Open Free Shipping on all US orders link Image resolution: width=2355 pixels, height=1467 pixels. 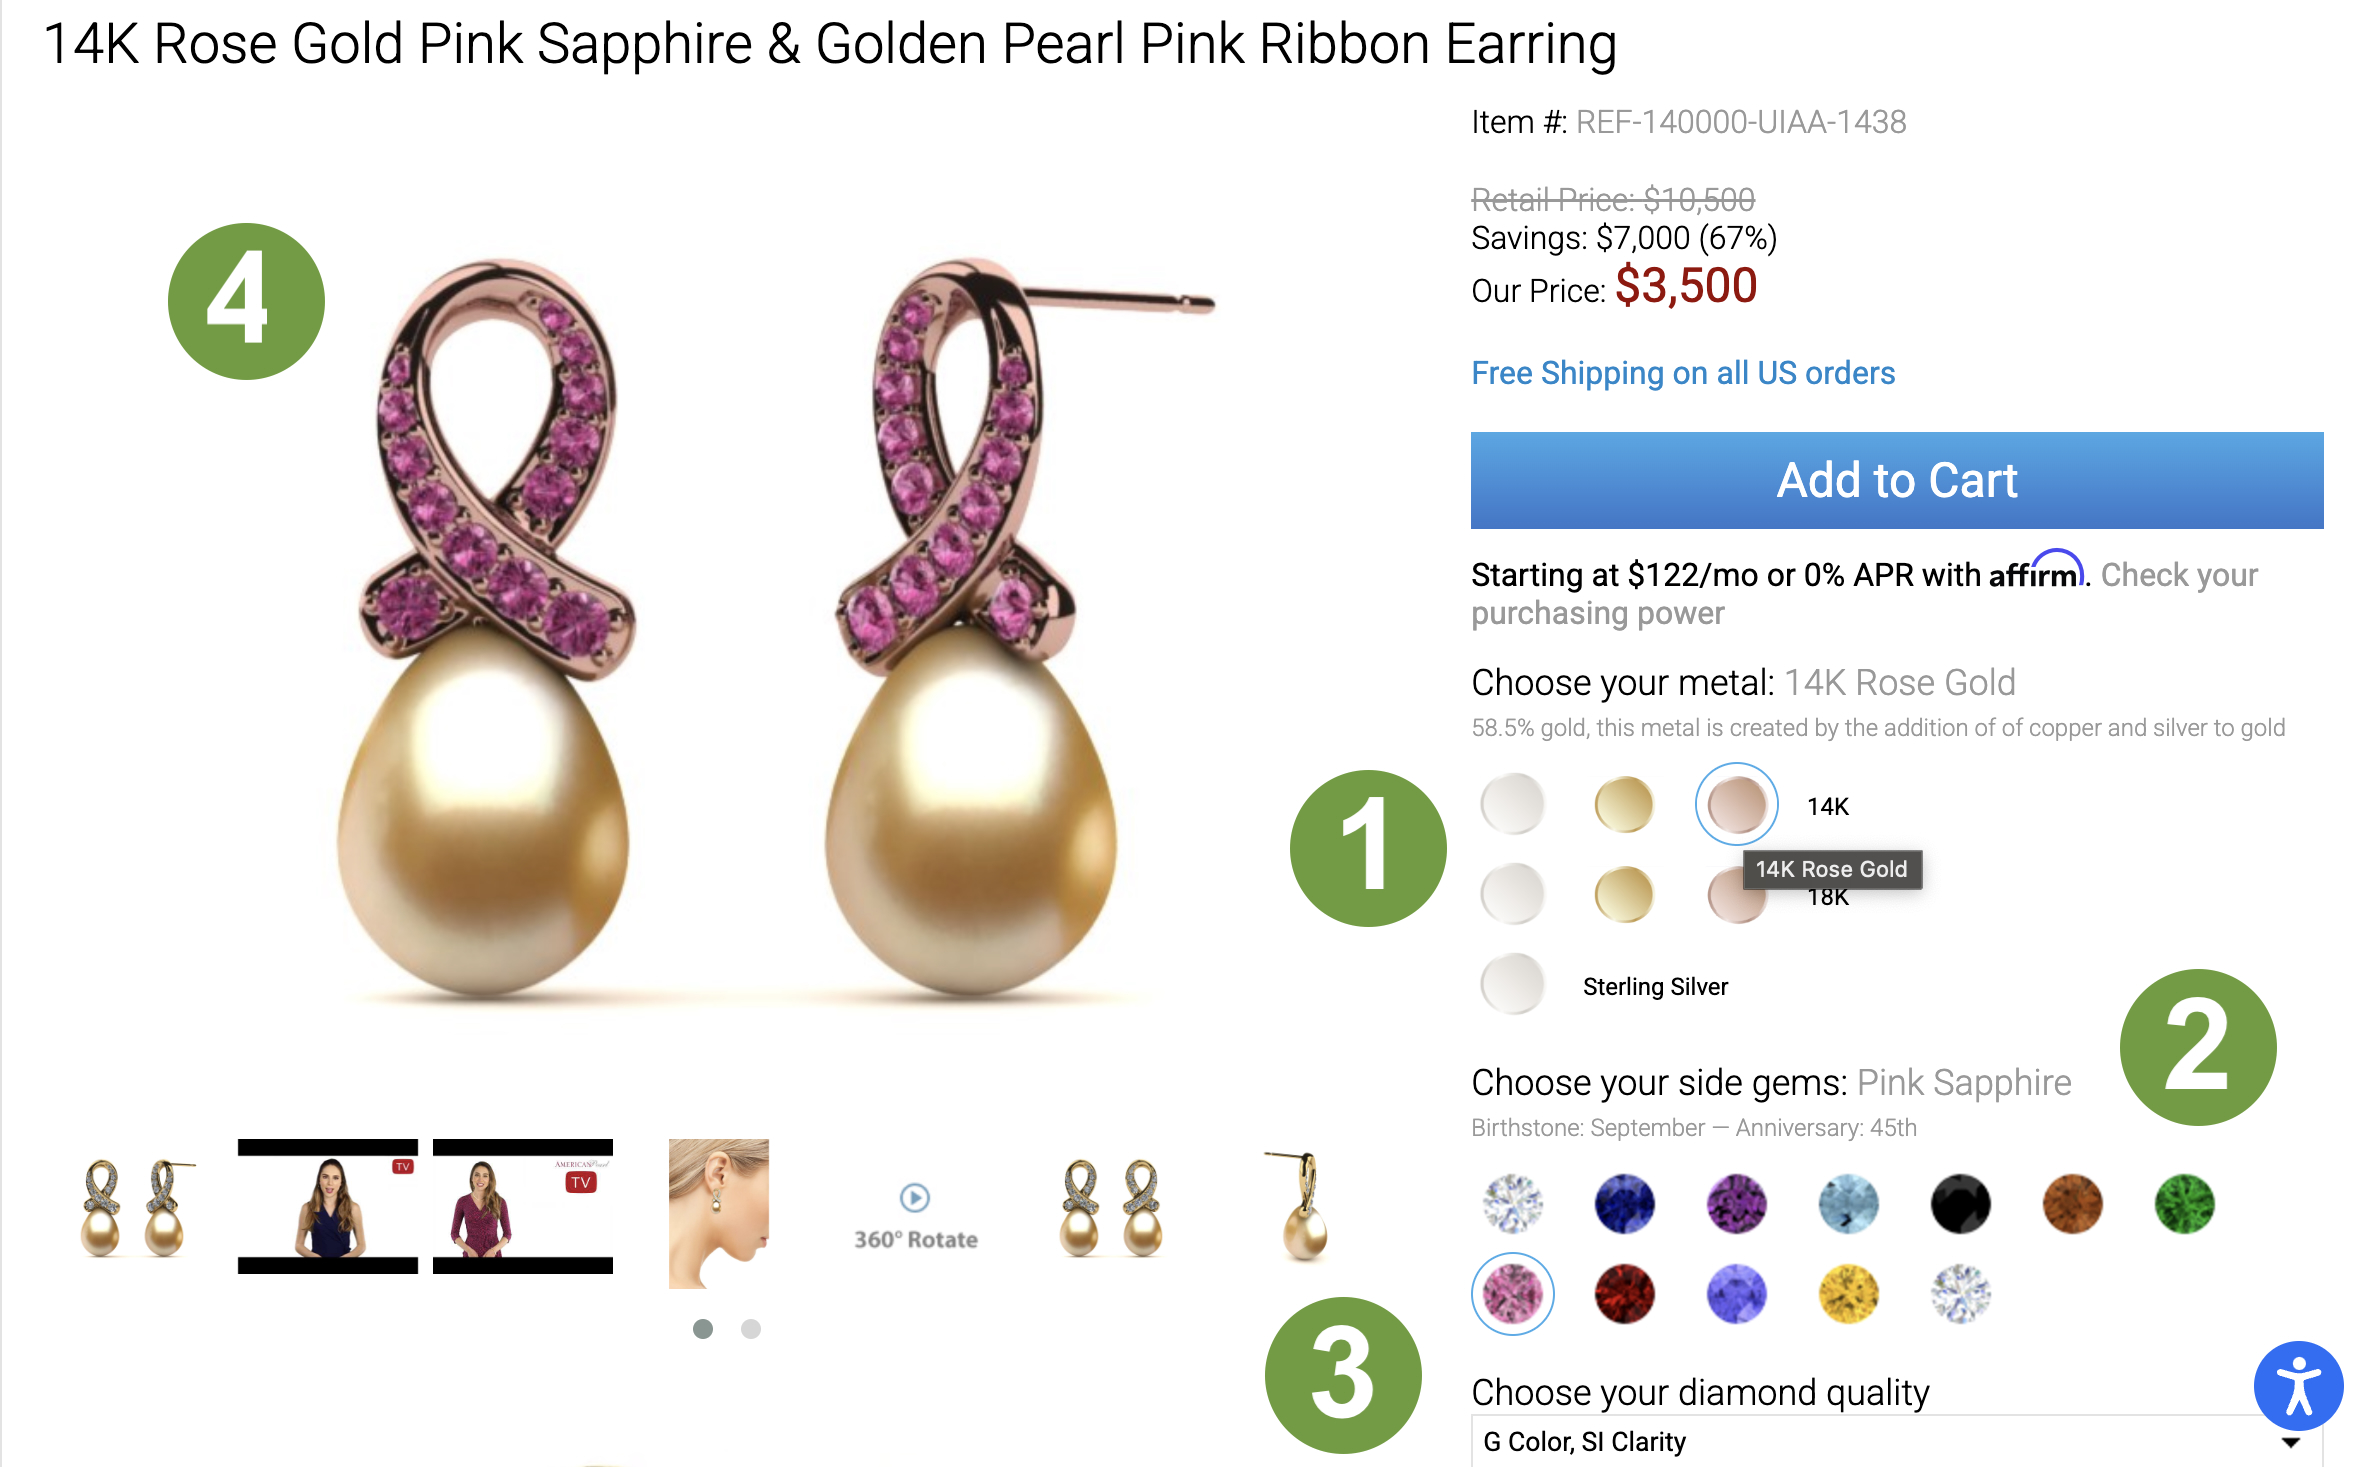pyautogui.click(x=1682, y=373)
